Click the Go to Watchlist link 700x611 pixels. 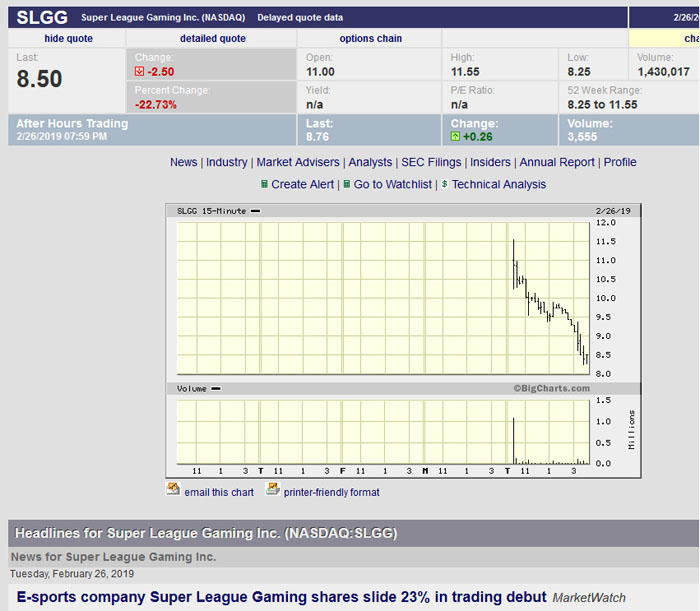(392, 184)
